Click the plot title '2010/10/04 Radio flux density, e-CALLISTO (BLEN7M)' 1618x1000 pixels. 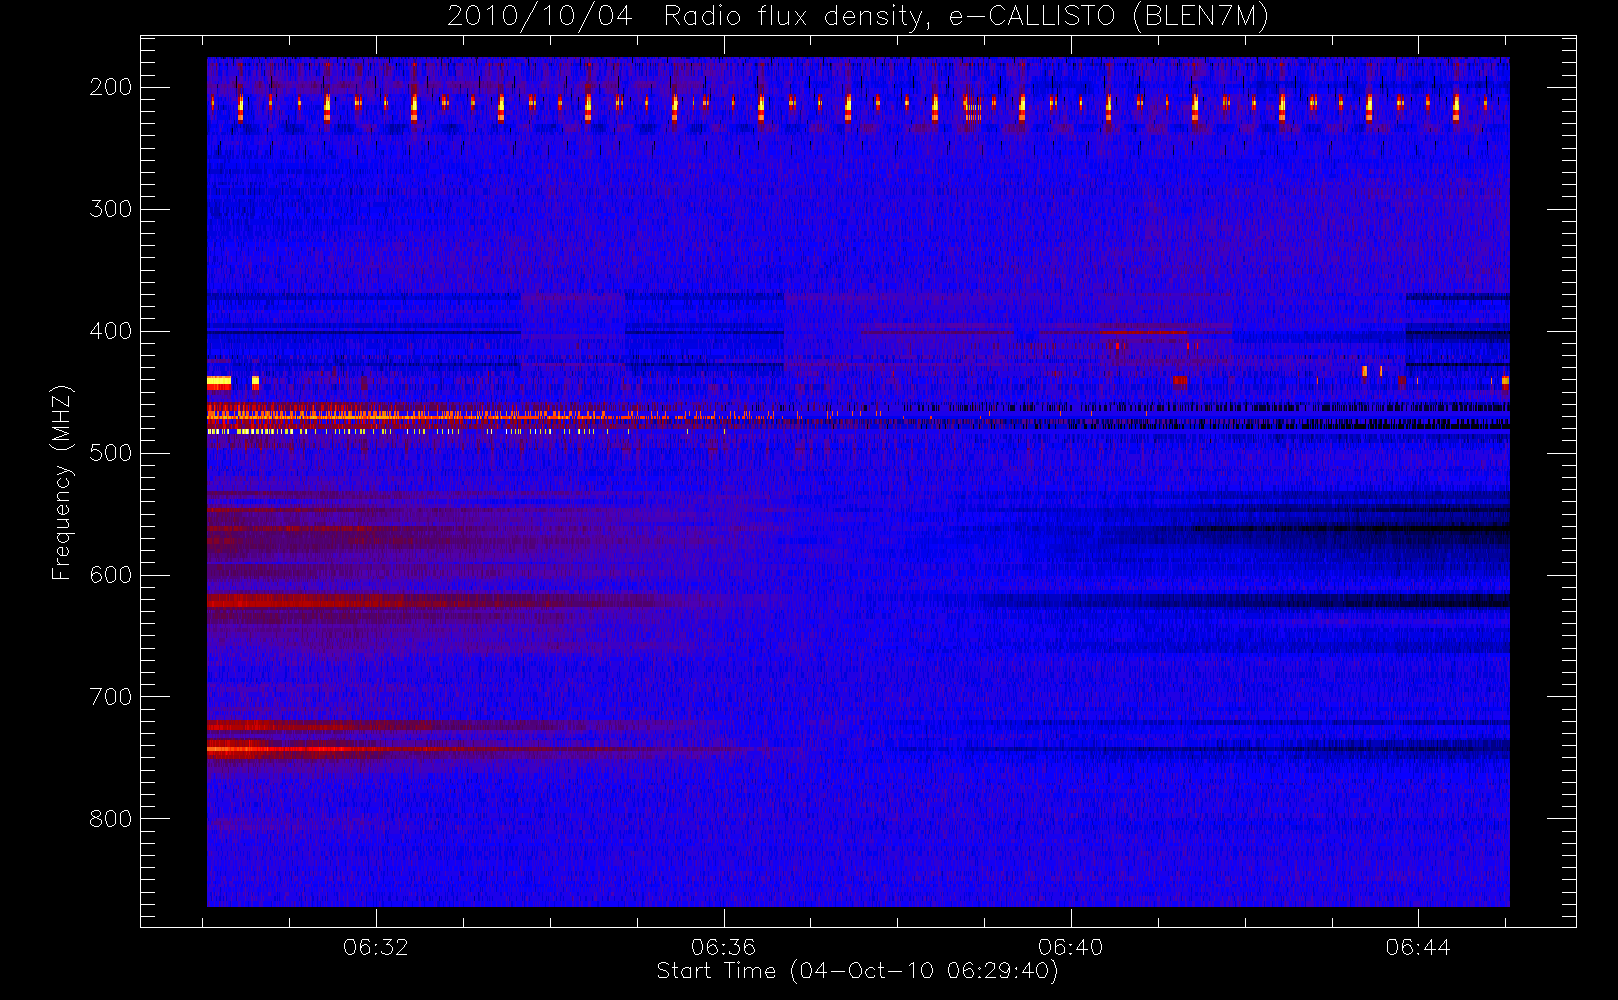click(x=857, y=17)
